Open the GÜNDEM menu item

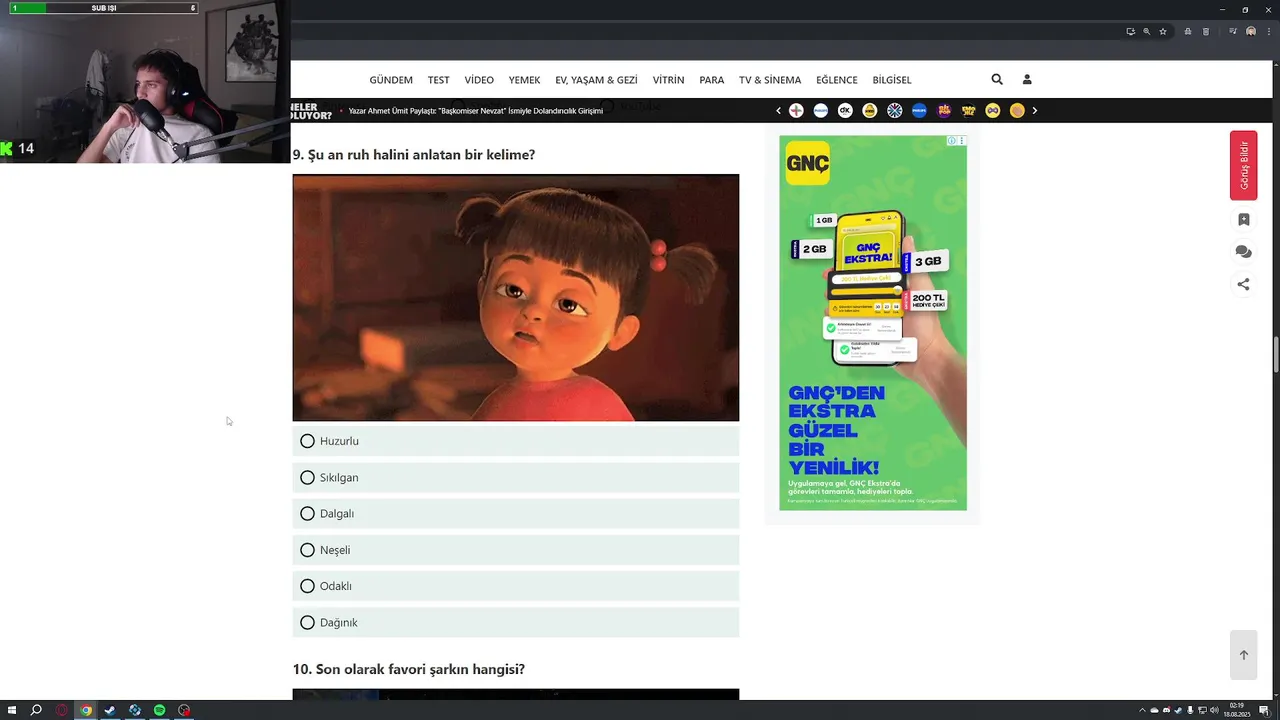(x=391, y=80)
